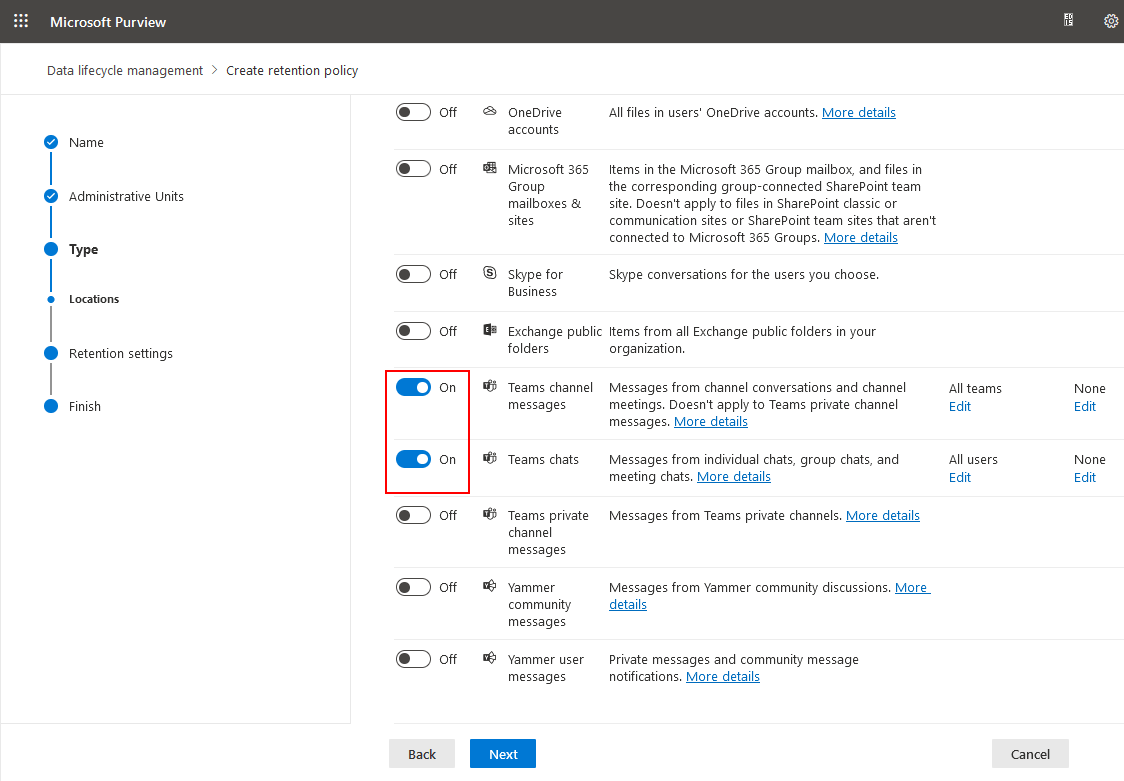Screen dimensions: 1124x781
Task: Click the Name step checkmark icon
Action: [x=51, y=142]
